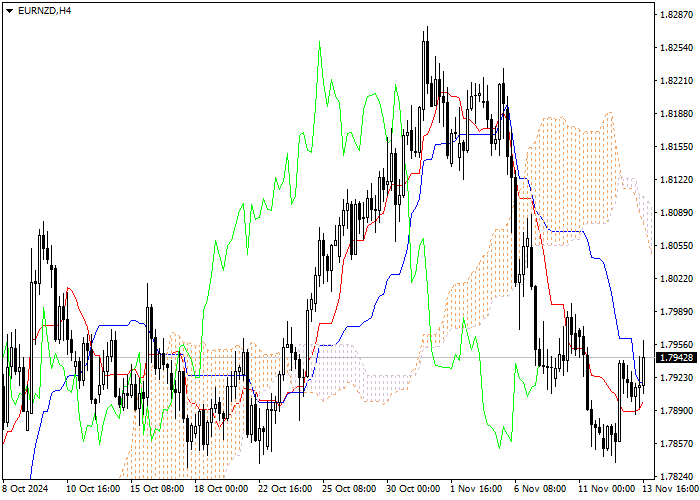The image size is (700, 500).
Task: Click the 1.78240 price axis value
Action: click(x=676, y=477)
